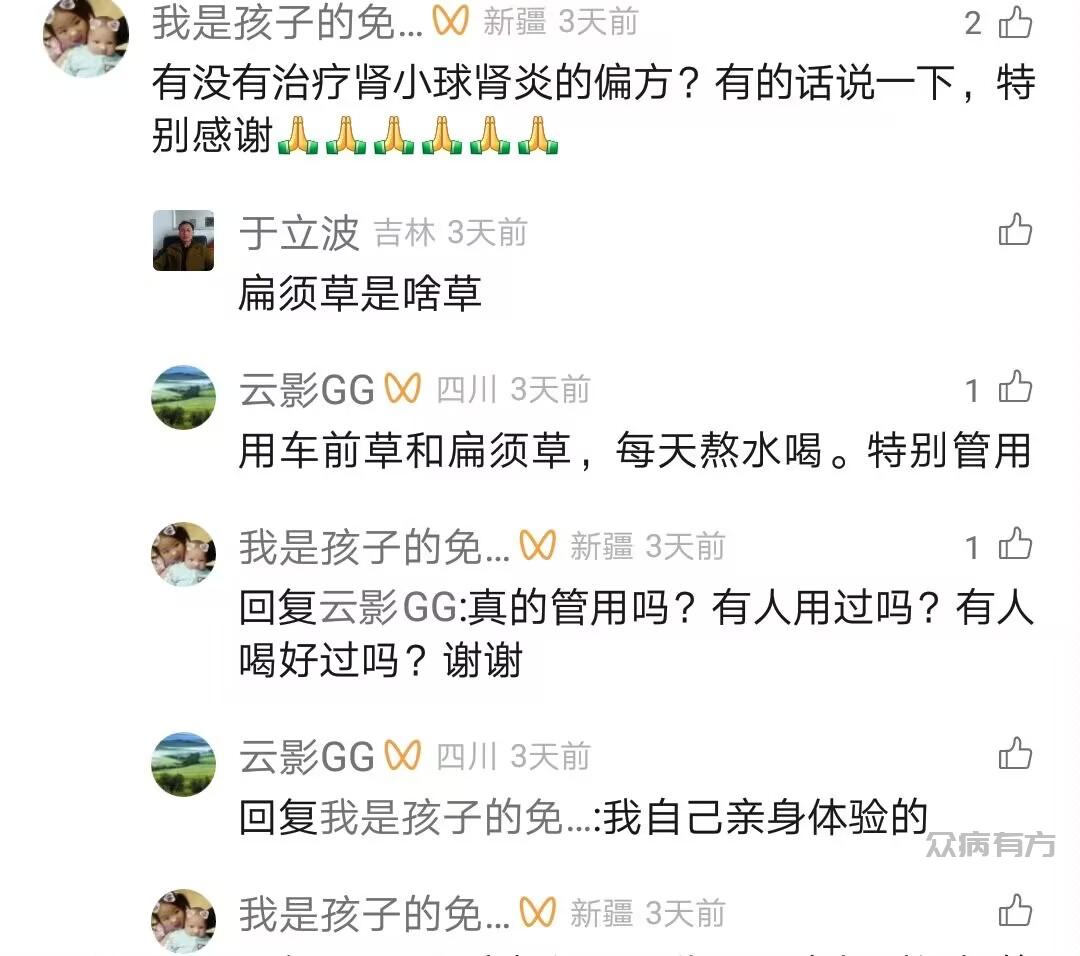Like 于立波's comment about 扁须草
The width and height of the screenshot is (1080, 956).
[1015, 229]
